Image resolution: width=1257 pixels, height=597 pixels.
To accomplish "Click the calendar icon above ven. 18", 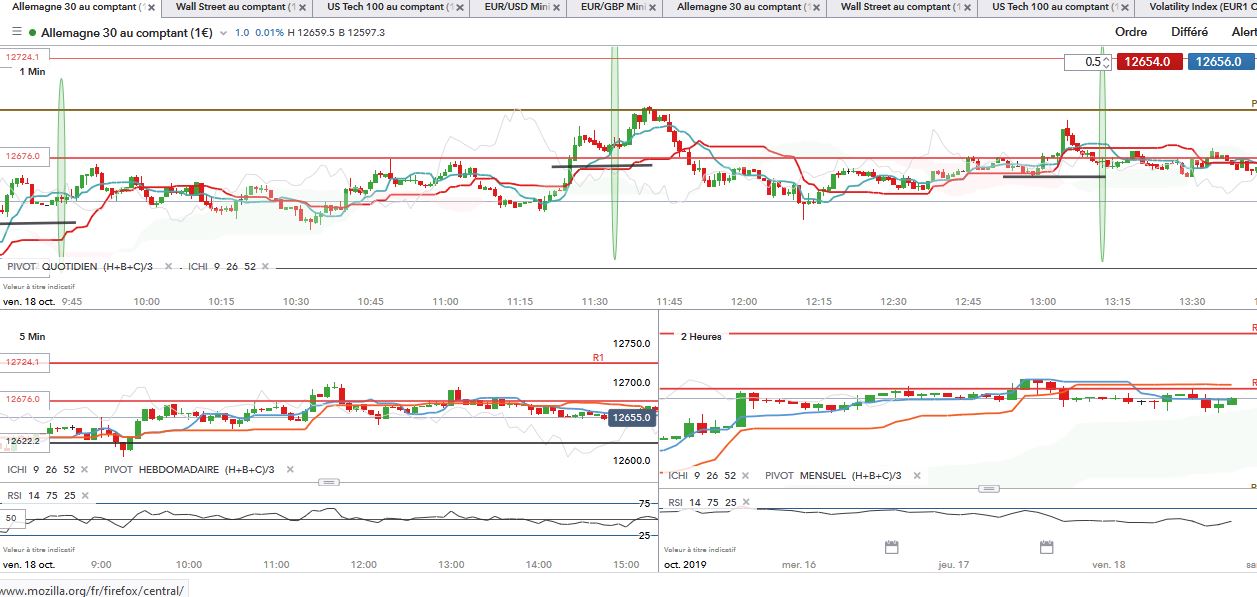I will 1047,547.
